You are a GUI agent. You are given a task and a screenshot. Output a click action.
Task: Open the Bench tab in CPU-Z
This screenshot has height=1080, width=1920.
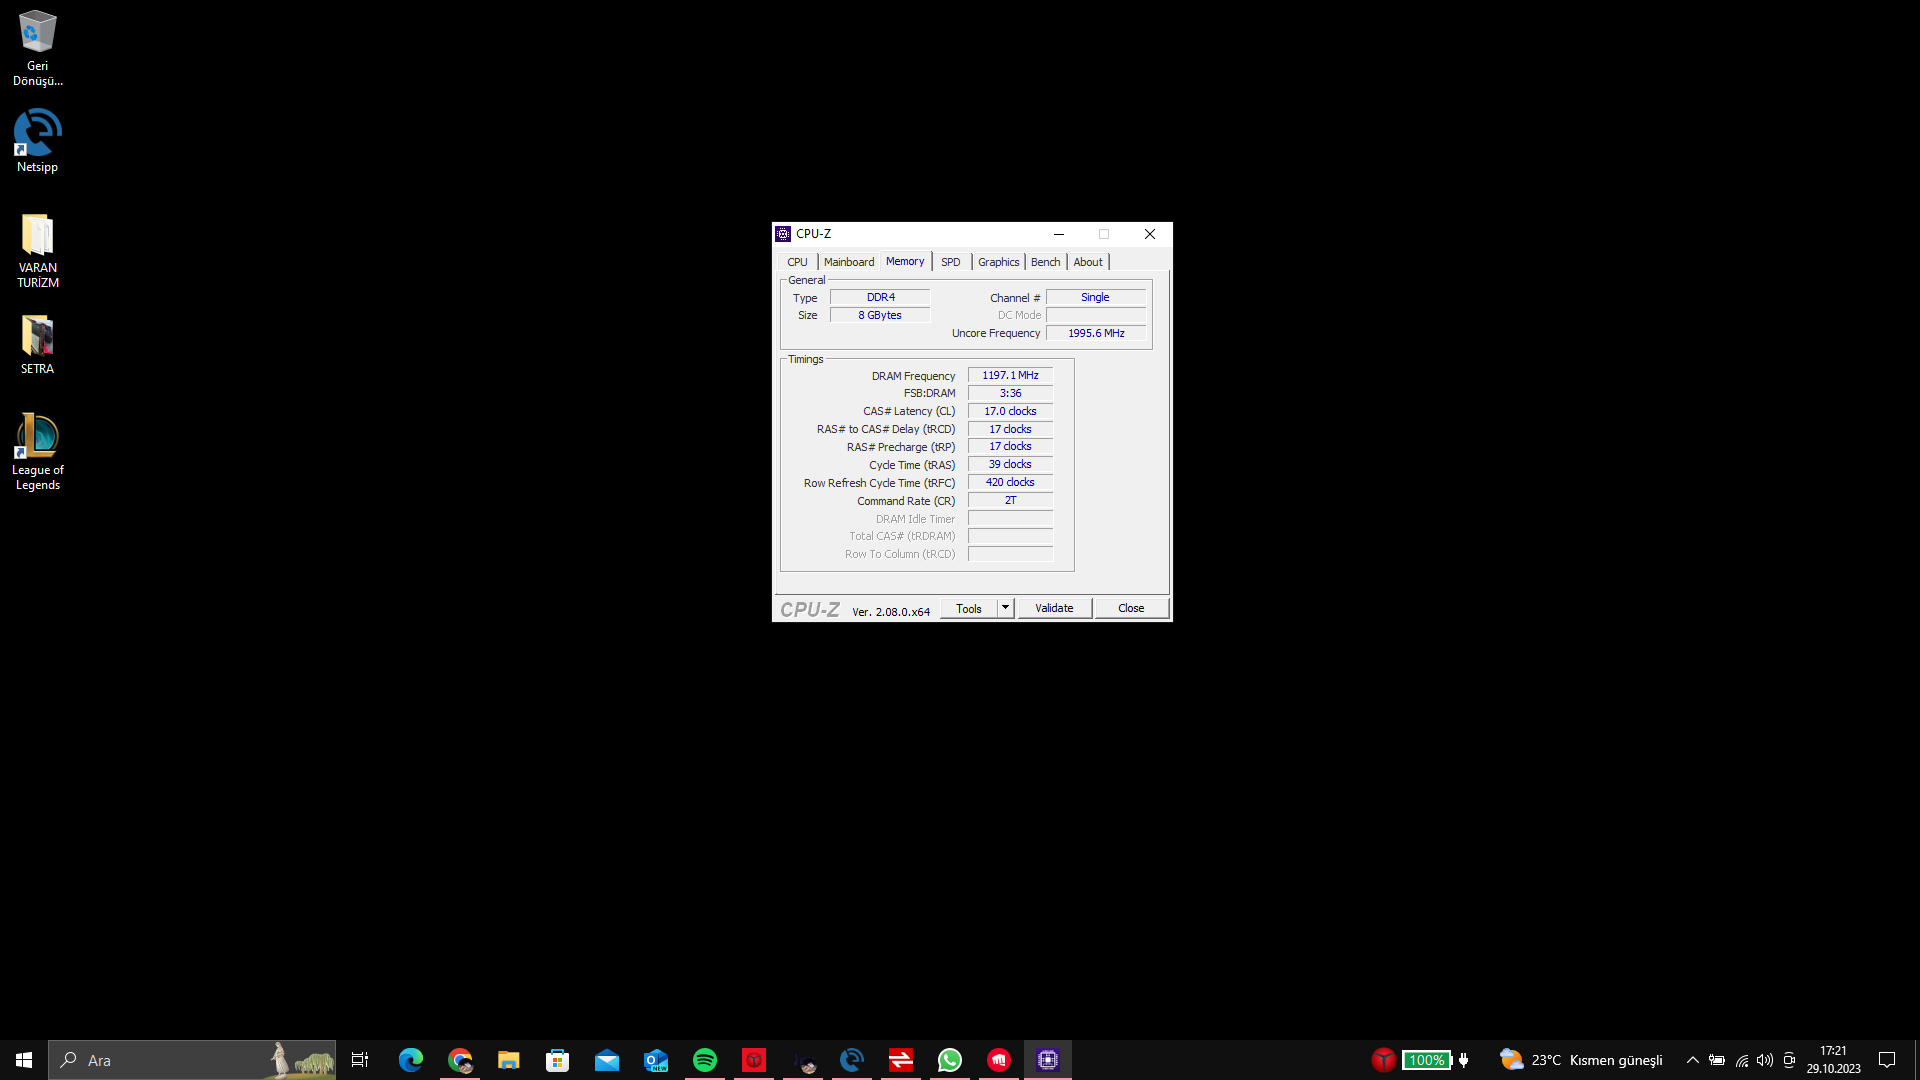(x=1045, y=261)
